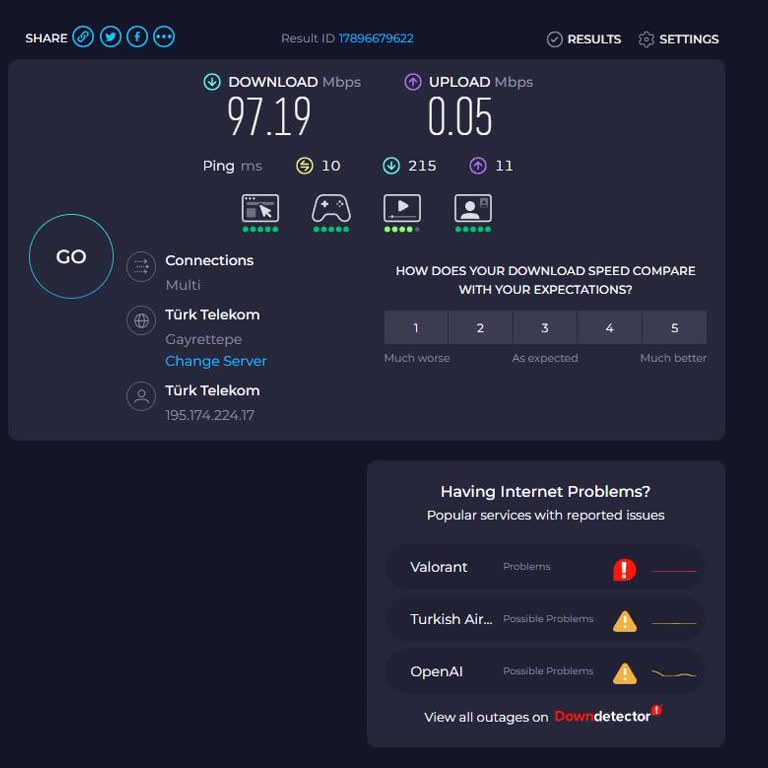Open the OpenAI outage row
The width and height of the screenshot is (768, 768).
point(545,671)
